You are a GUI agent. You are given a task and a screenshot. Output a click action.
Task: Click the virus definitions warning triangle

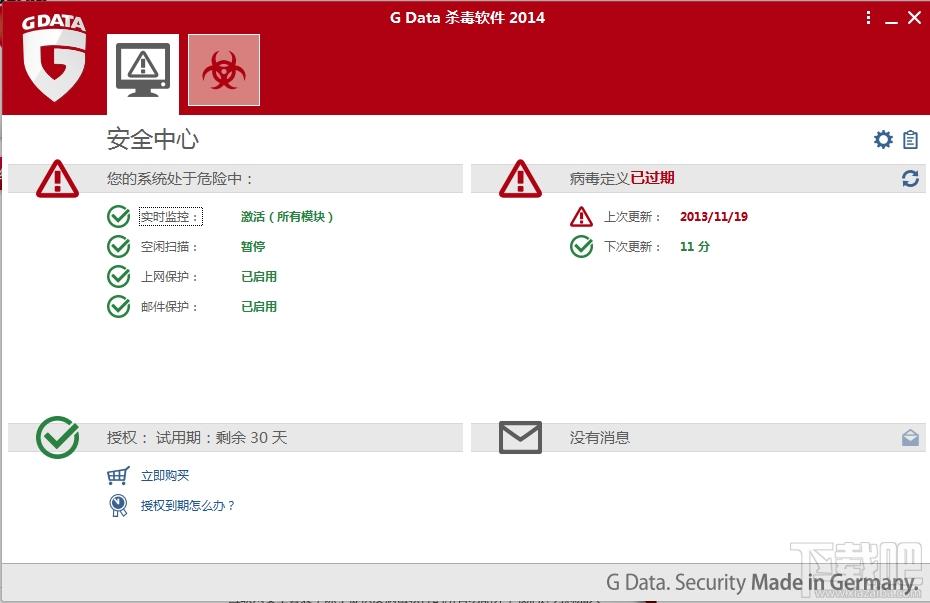click(x=520, y=178)
